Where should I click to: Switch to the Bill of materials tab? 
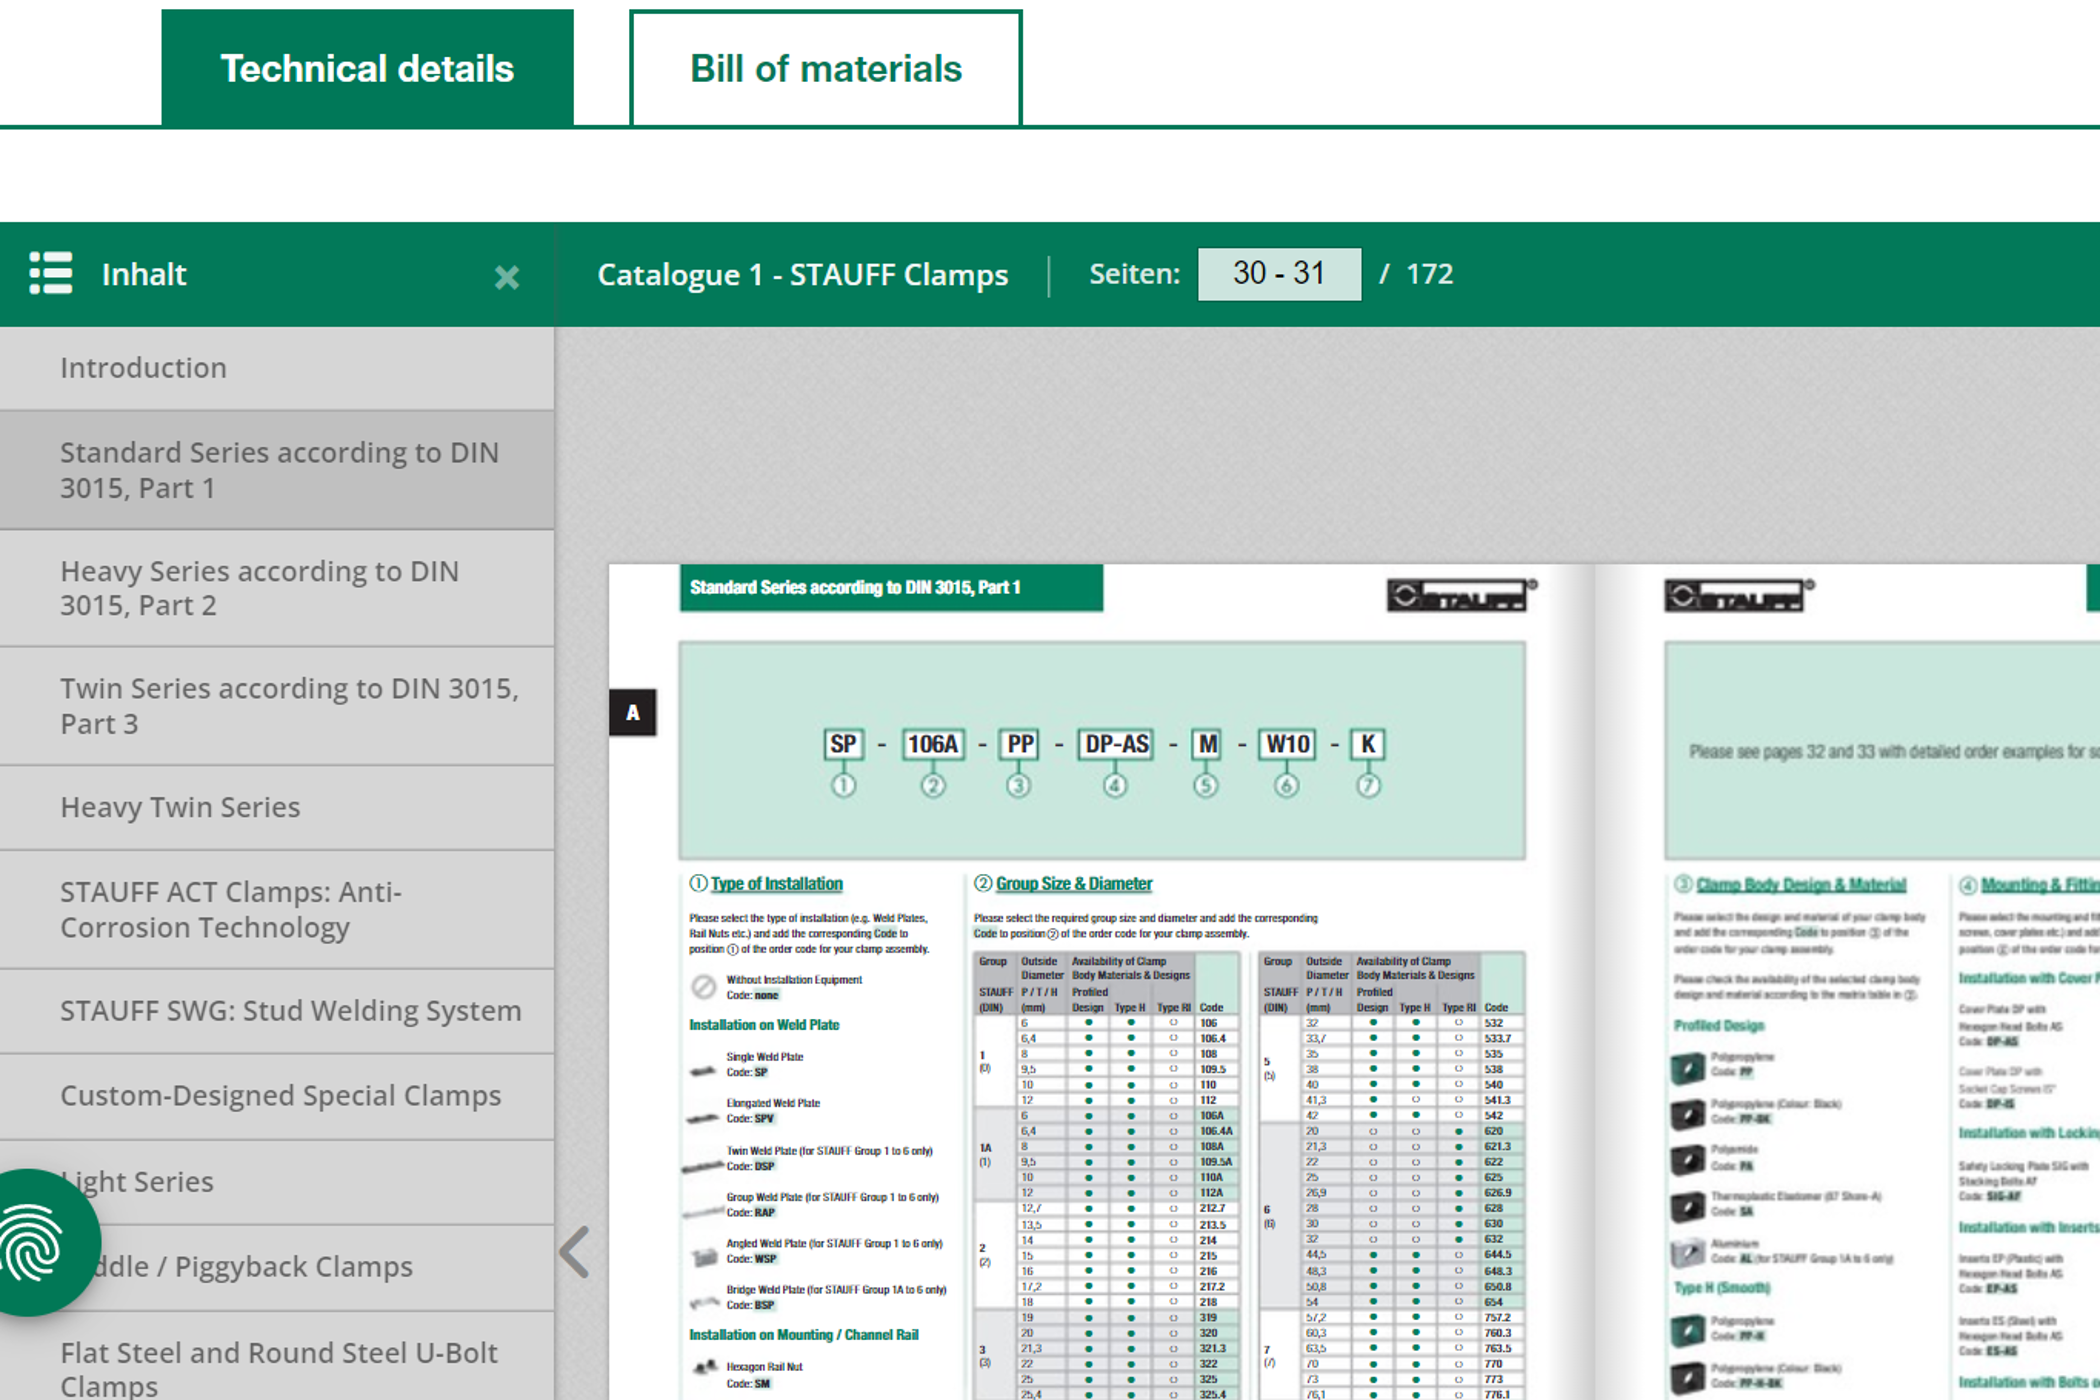[825, 67]
